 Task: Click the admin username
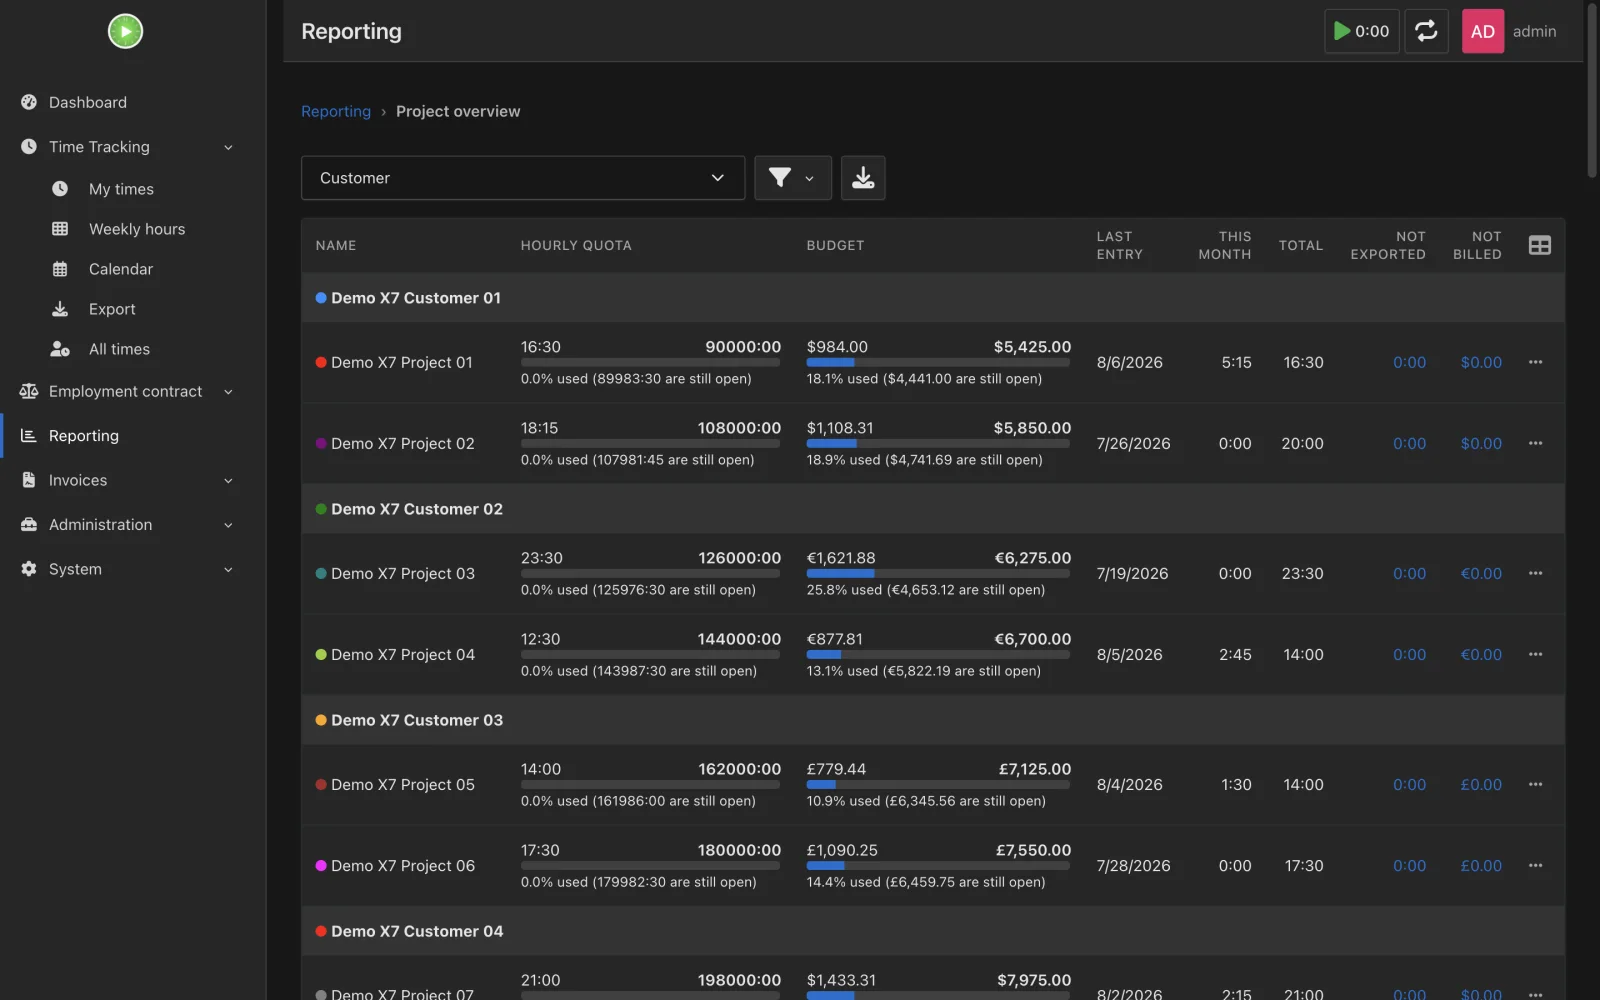1534,31
